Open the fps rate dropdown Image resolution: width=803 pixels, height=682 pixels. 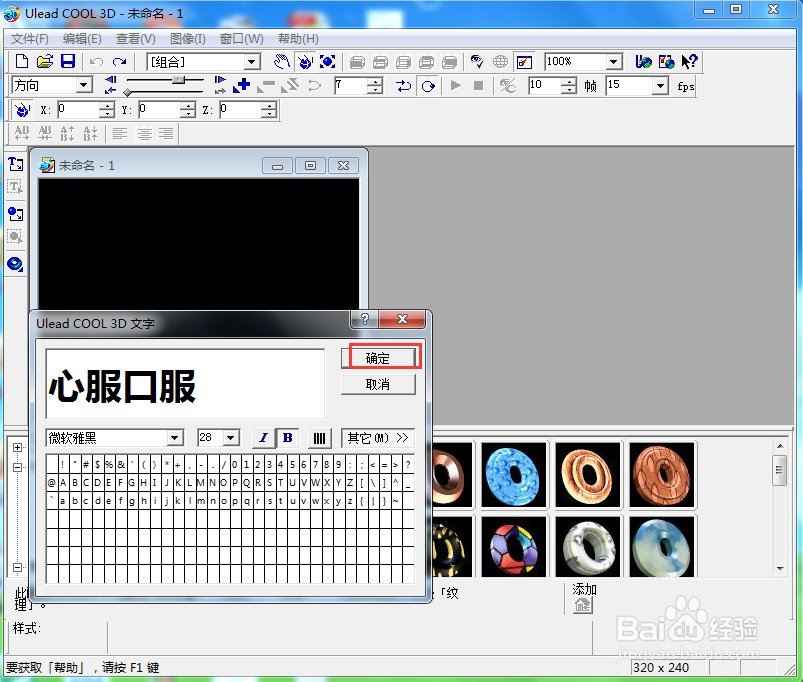661,86
